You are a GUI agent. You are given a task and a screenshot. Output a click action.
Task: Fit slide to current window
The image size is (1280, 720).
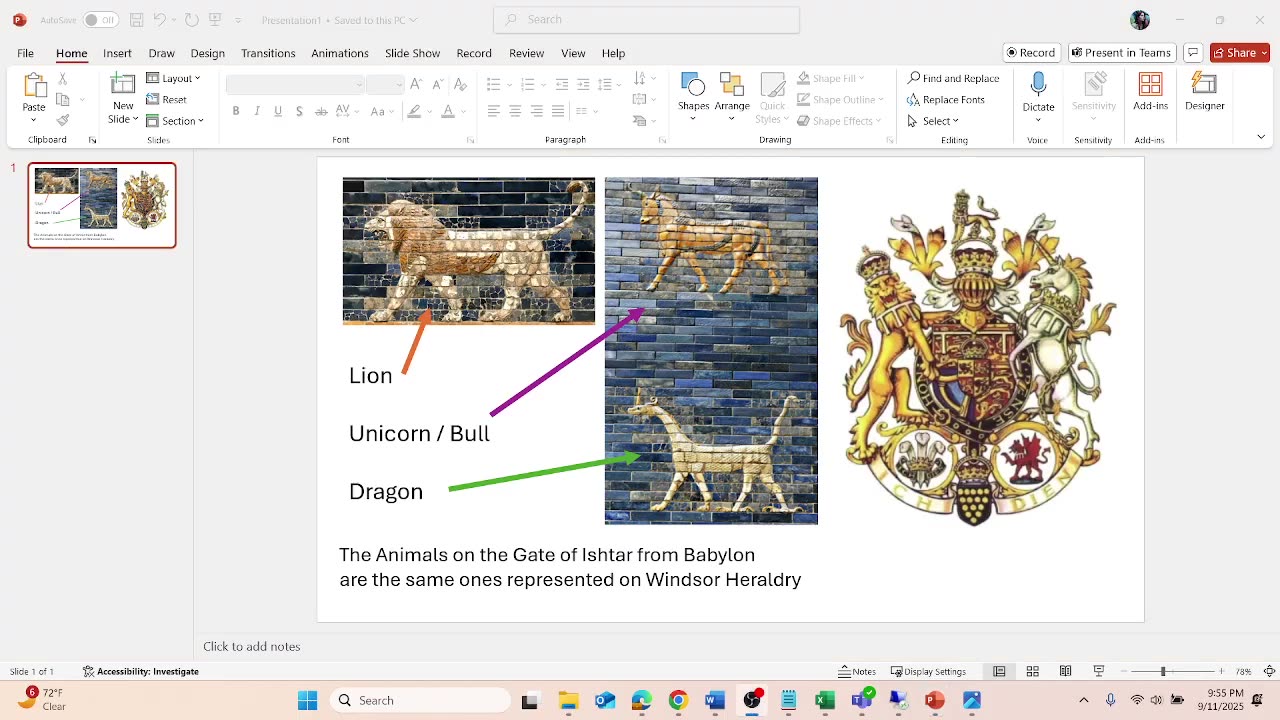click(1269, 672)
